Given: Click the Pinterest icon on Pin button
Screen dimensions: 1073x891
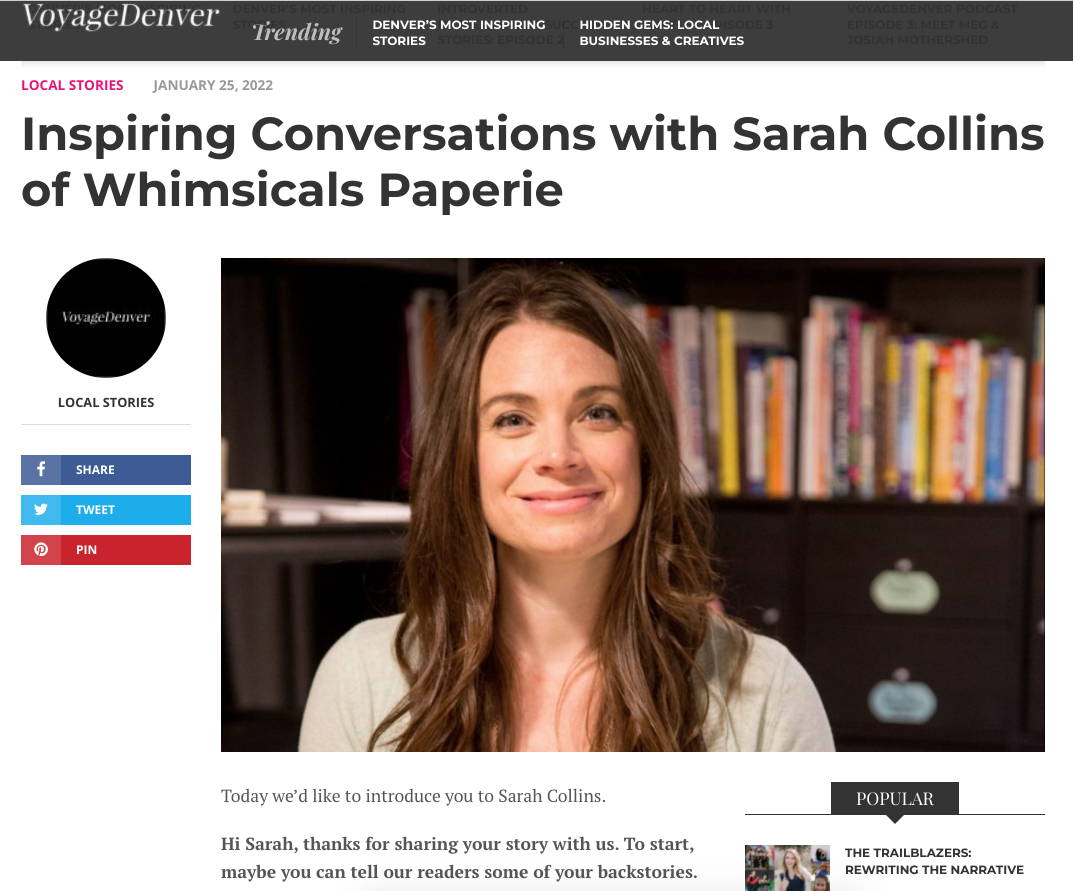Looking at the screenshot, I should (41, 550).
